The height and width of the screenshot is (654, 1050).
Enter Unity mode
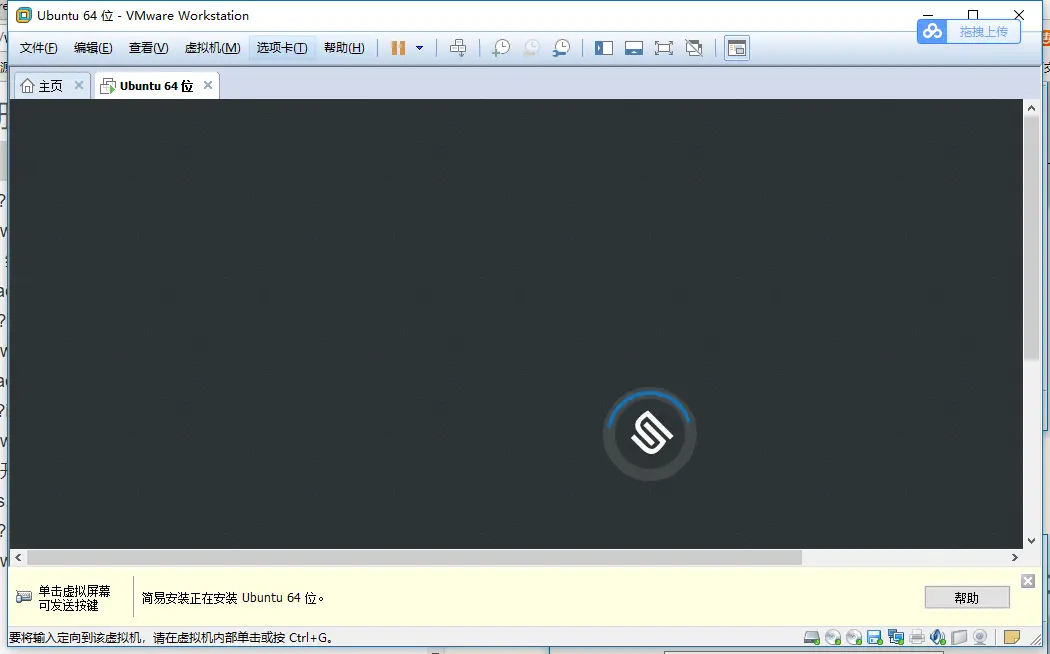pyautogui.click(x=694, y=48)
